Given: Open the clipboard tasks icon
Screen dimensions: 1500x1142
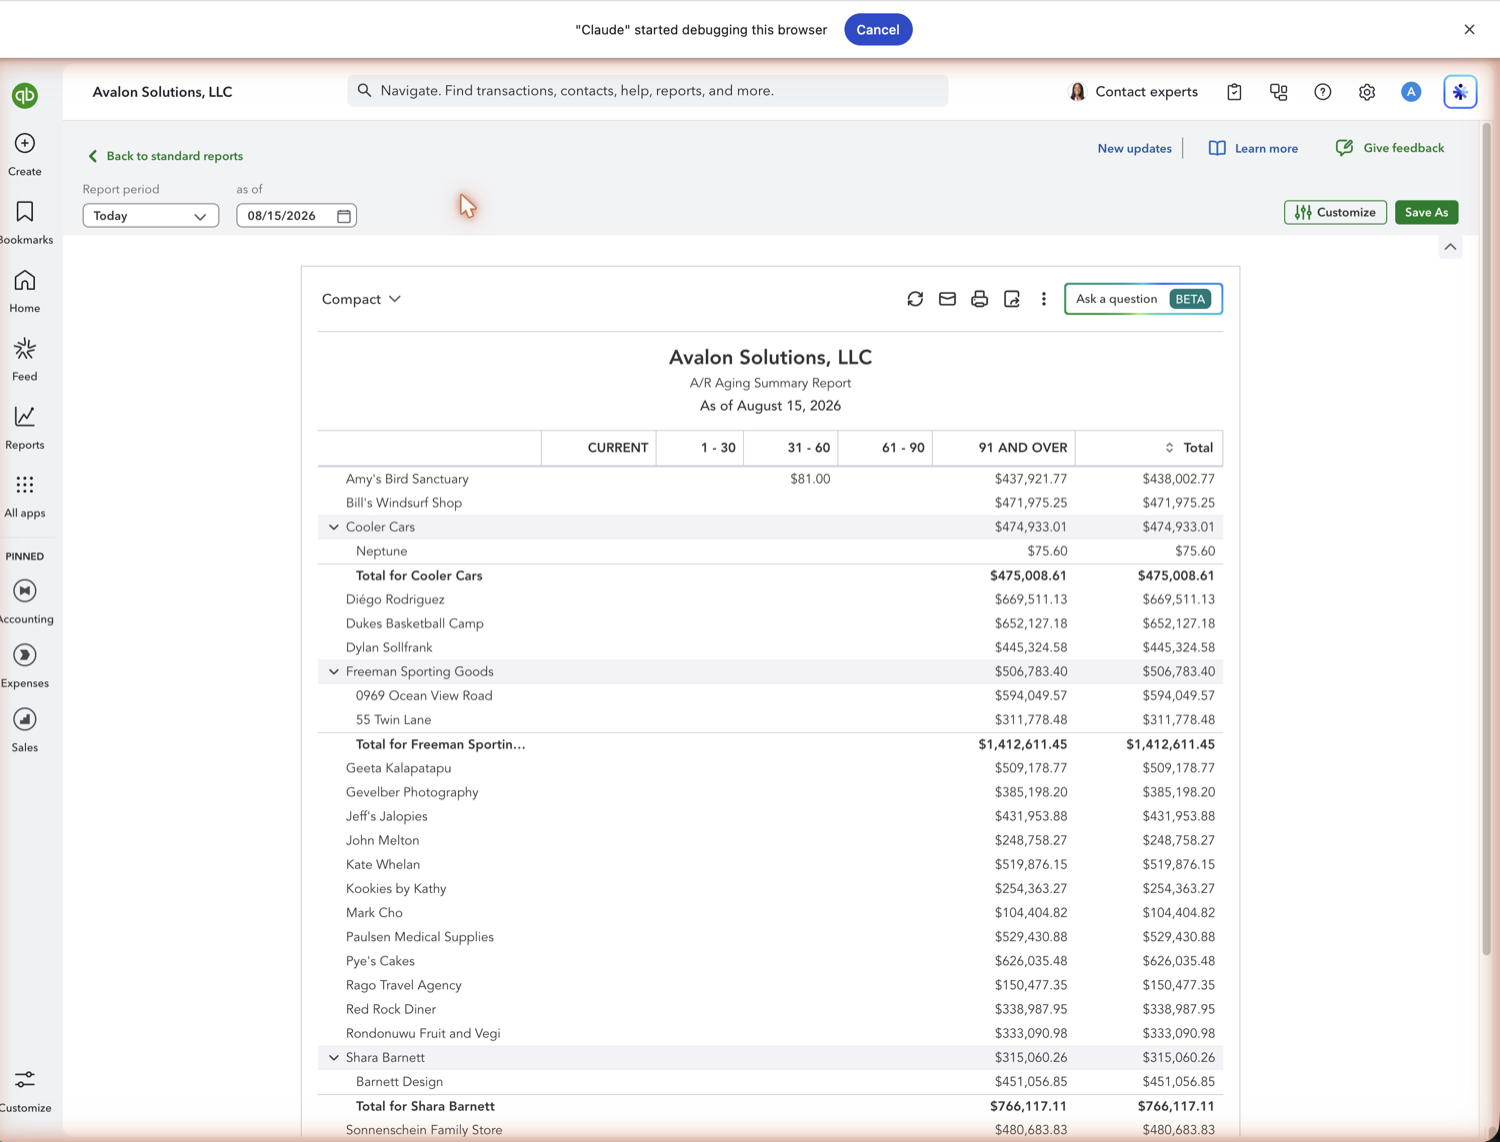Looking at the screenshot, I should 1234,92.
